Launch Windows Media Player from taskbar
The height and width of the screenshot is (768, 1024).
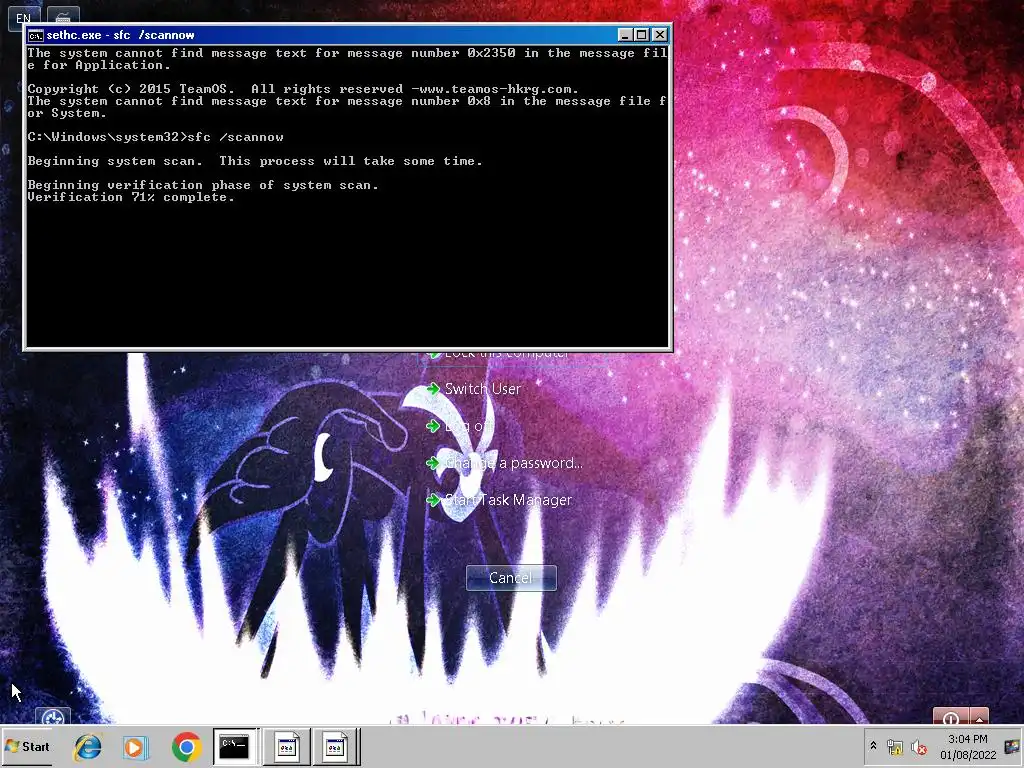pyautogui.click(x=135, y=746)
